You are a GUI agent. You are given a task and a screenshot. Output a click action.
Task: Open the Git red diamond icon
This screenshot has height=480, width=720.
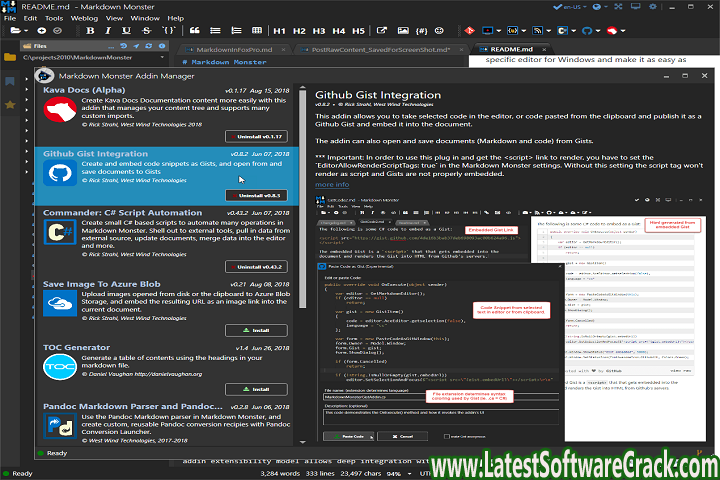tap(469, 31)
